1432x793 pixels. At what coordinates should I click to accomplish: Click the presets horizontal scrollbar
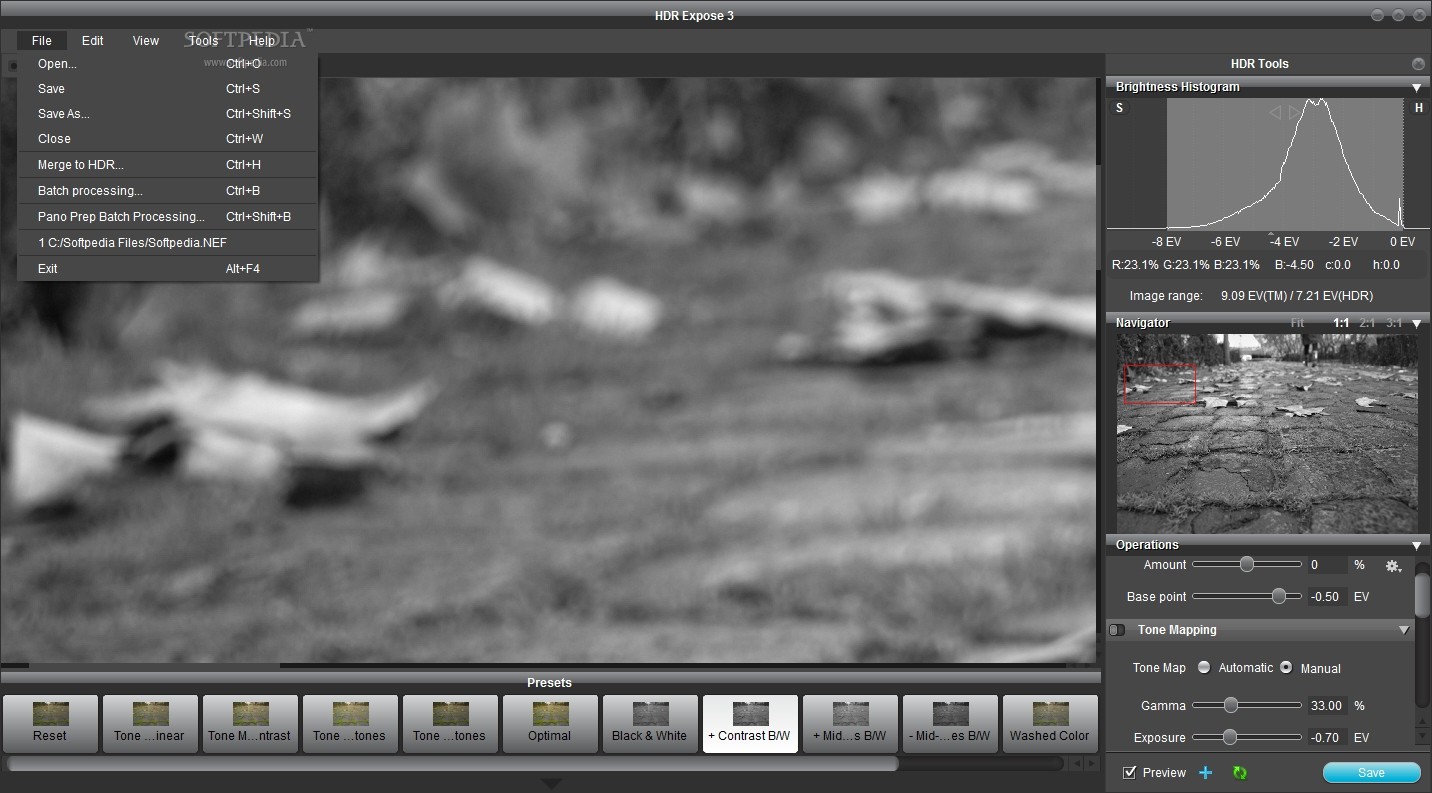coord(452,763)
